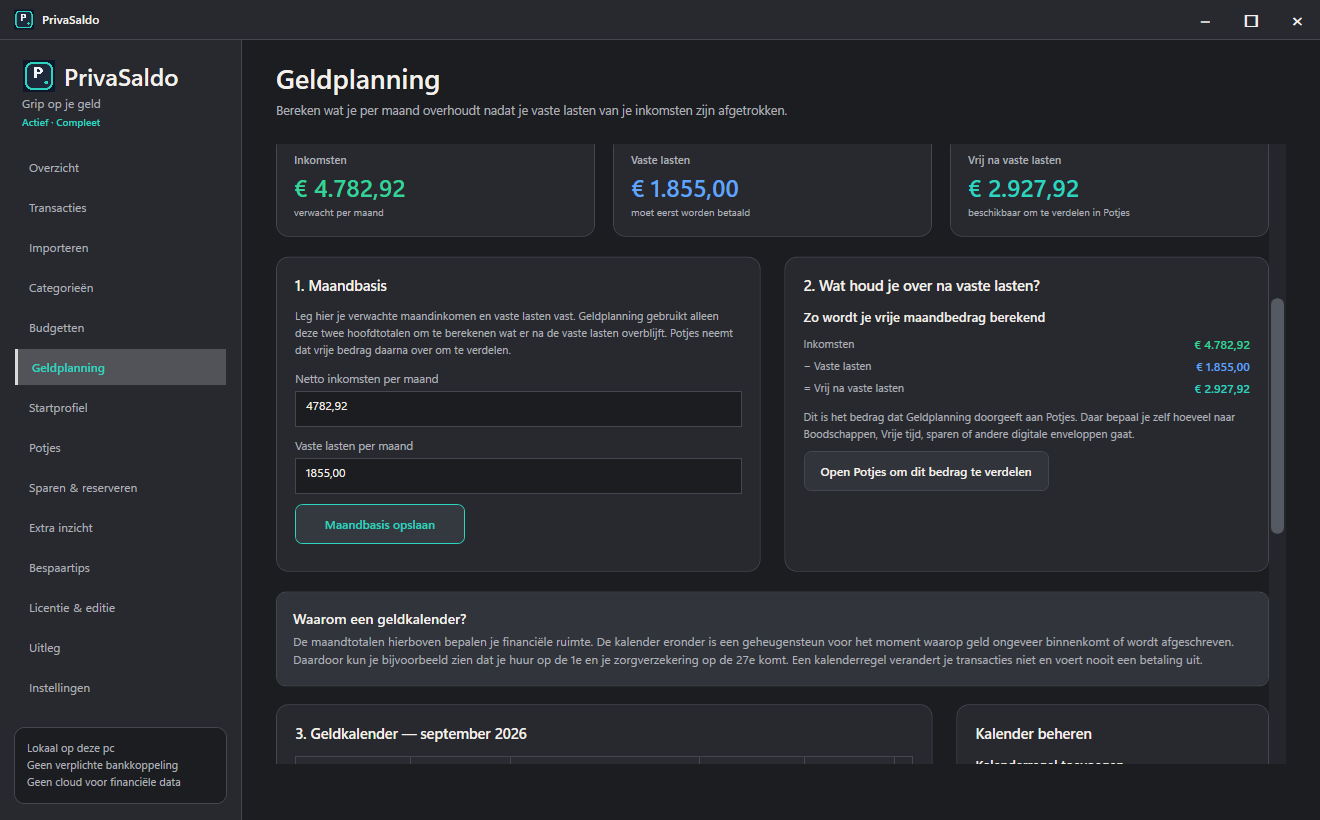The width and height of the screenshot is (1320, 820).
Task: Click 'Zo wordt je vrije maandbedrag berekend'
Action: (x=924, y=318)
